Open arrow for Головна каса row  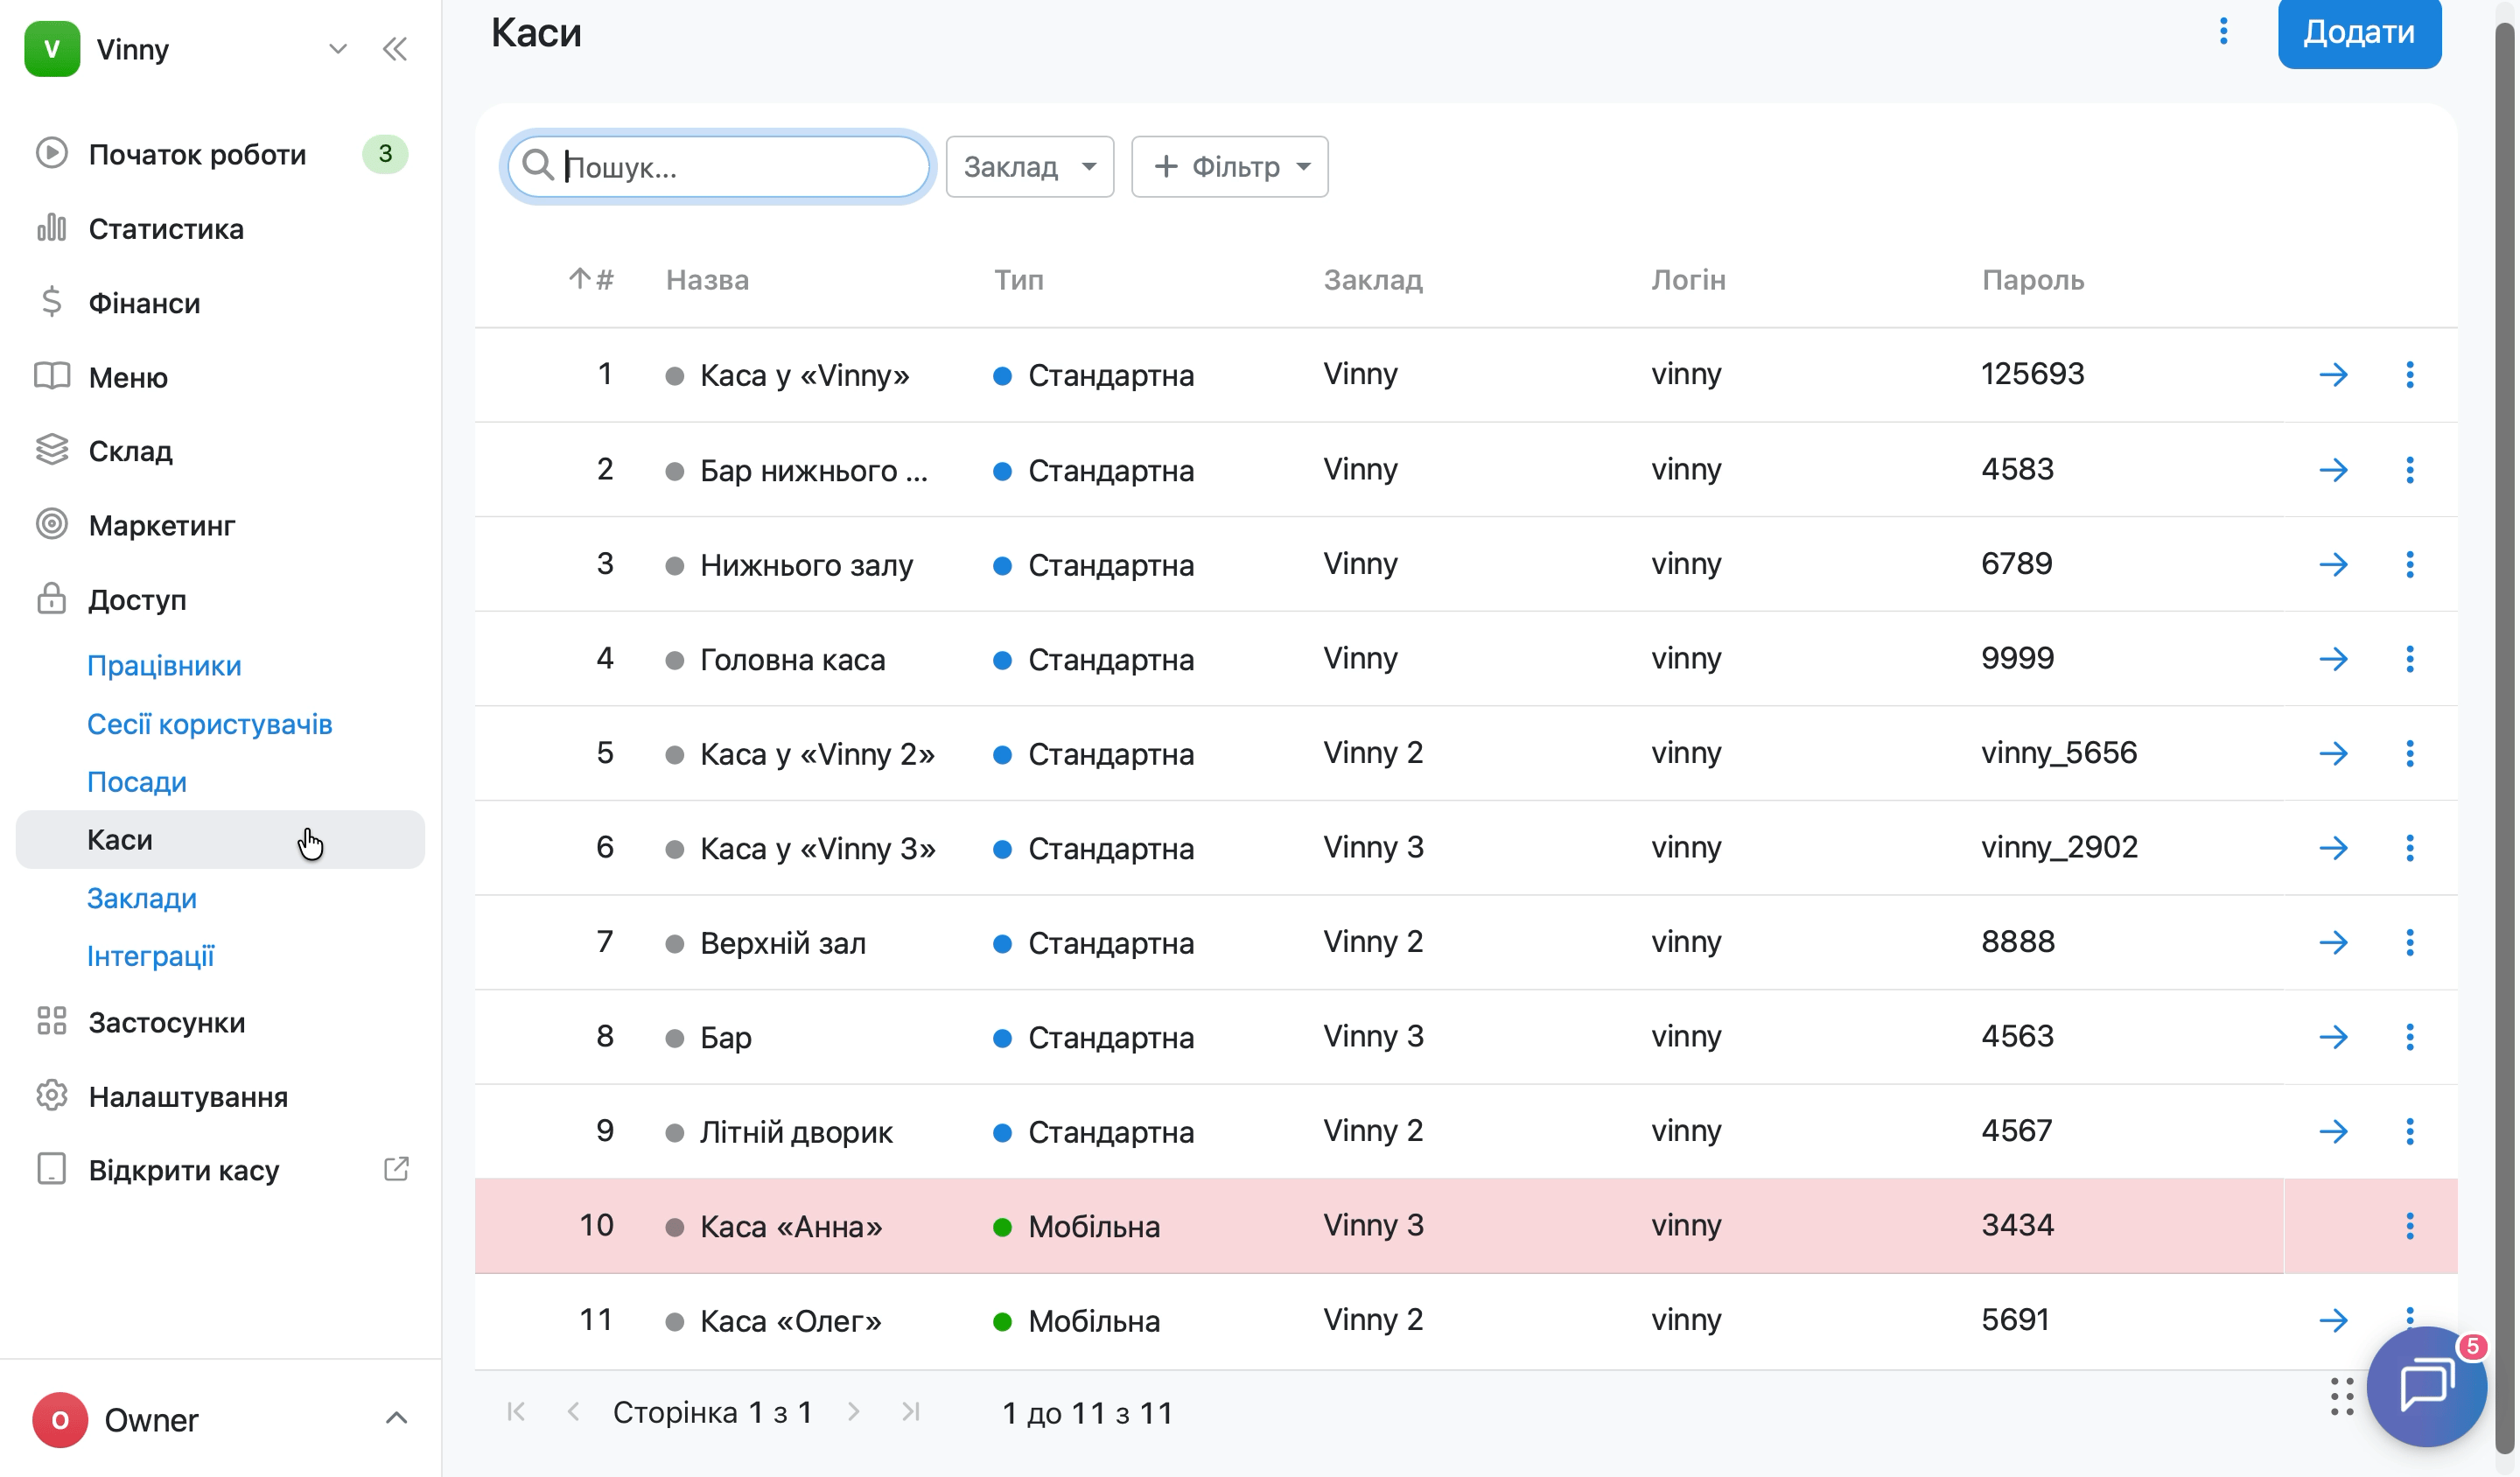point(2333,659)
